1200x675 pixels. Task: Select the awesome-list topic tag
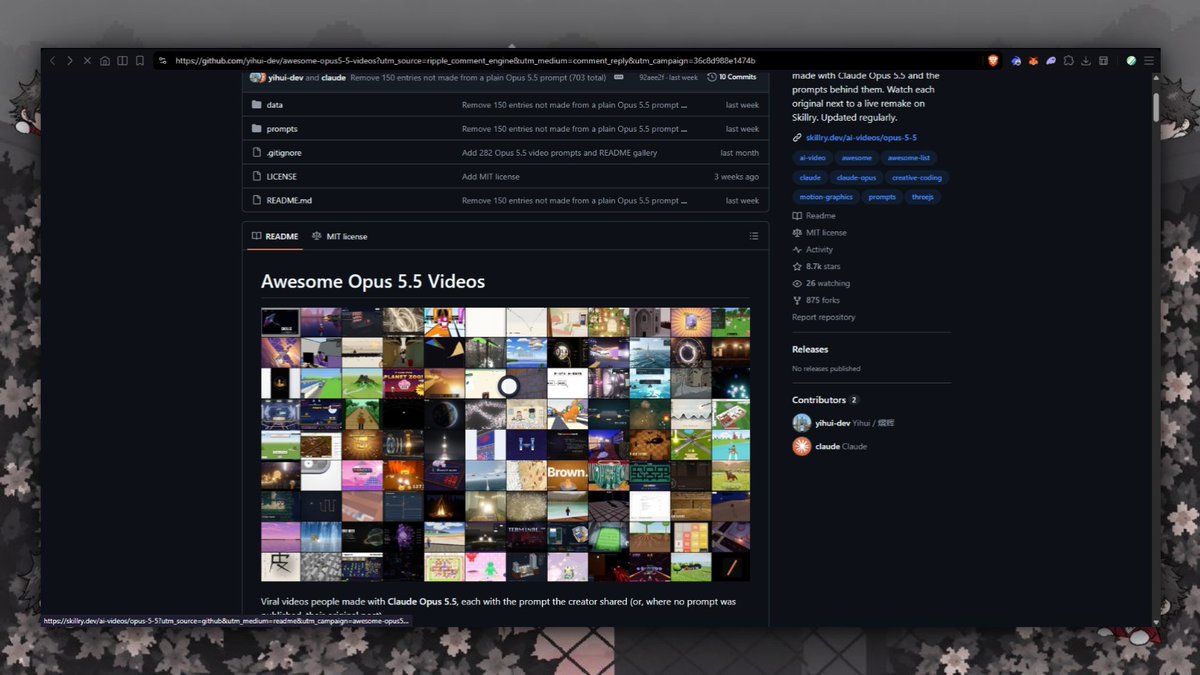909,158
